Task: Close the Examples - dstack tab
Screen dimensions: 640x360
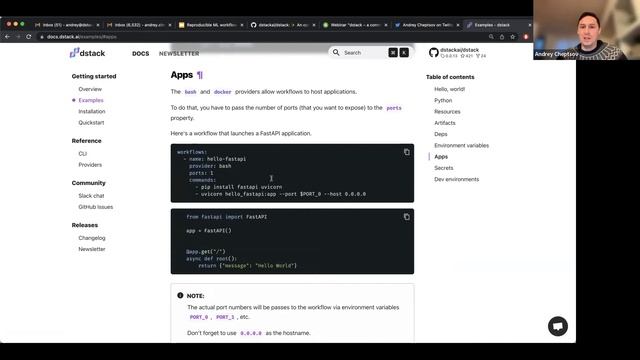Action: click(530, 25)
